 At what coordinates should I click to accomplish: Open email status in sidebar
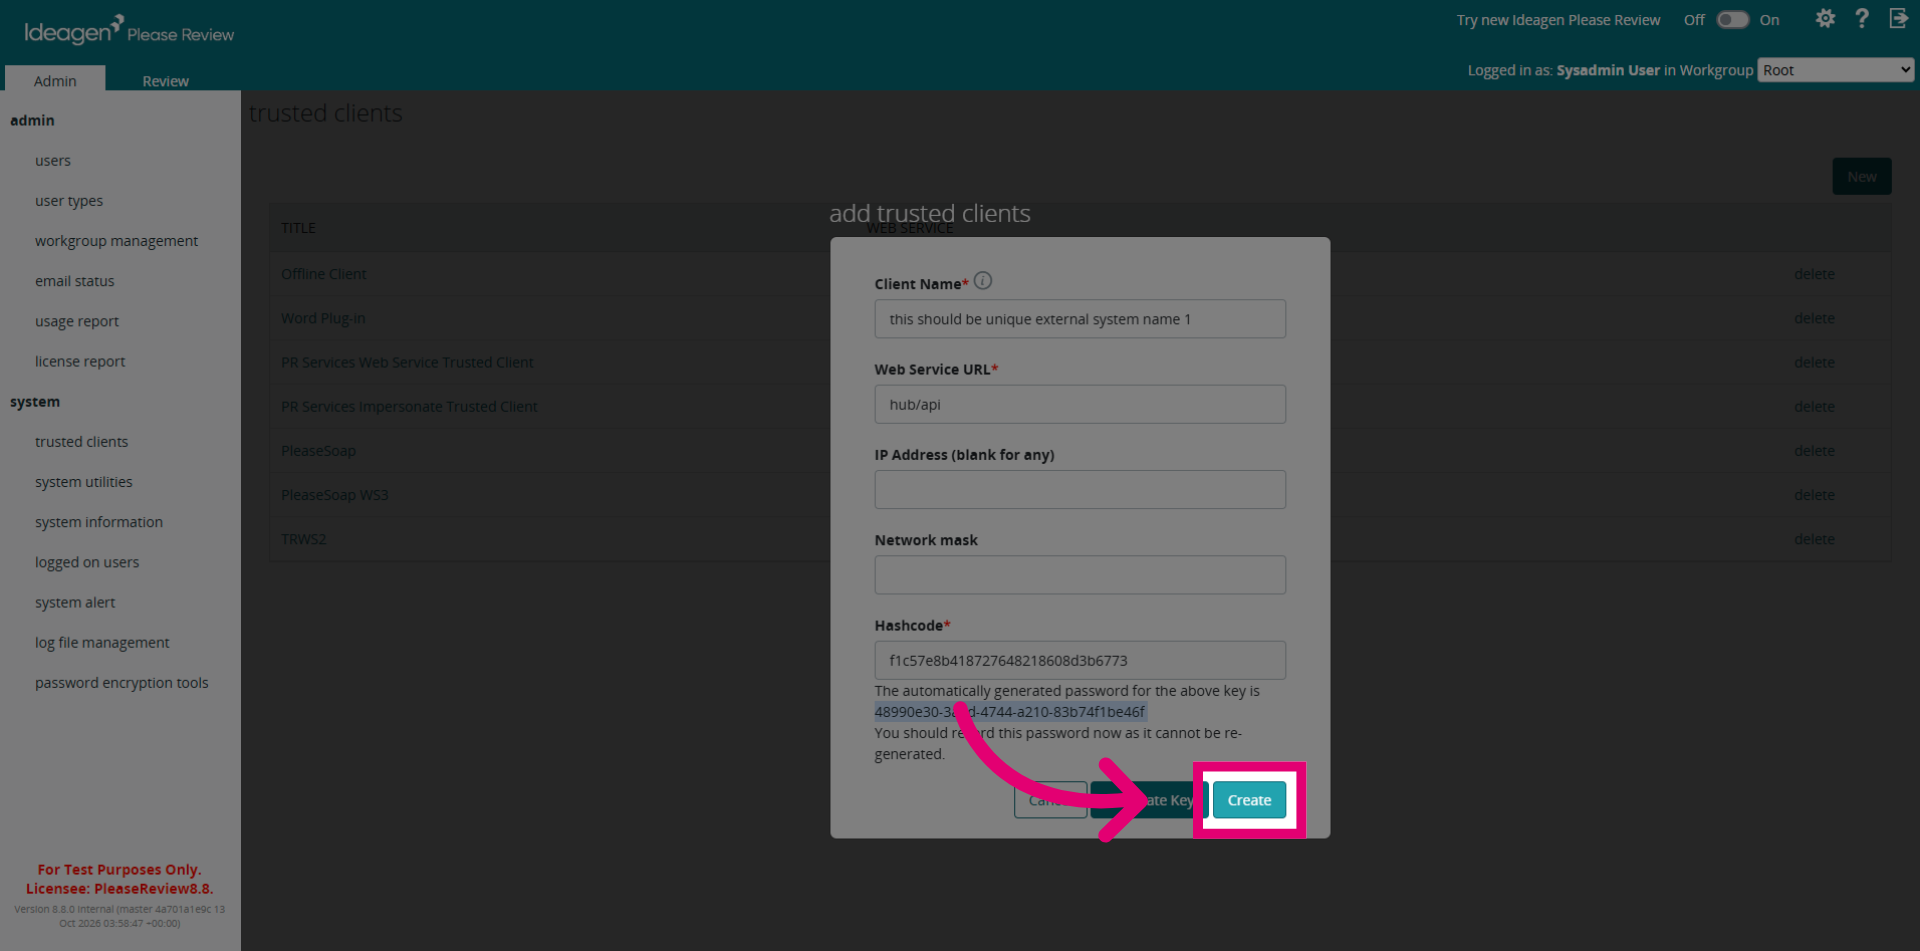pyautogui.click(x=75, y=281)
